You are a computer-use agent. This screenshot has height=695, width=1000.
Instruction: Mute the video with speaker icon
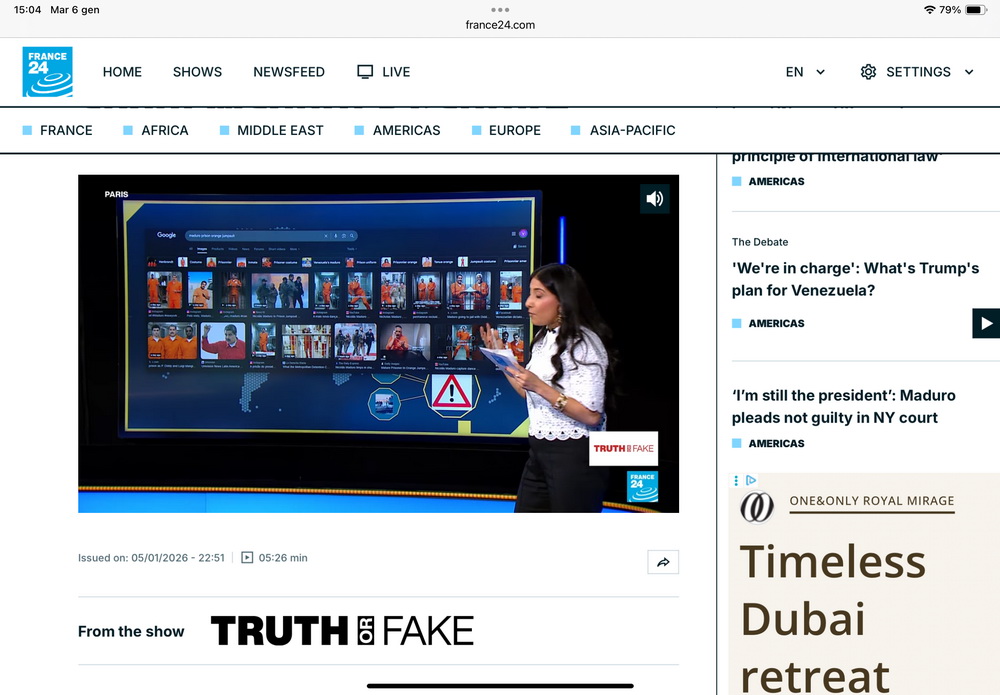coord(654,199)
